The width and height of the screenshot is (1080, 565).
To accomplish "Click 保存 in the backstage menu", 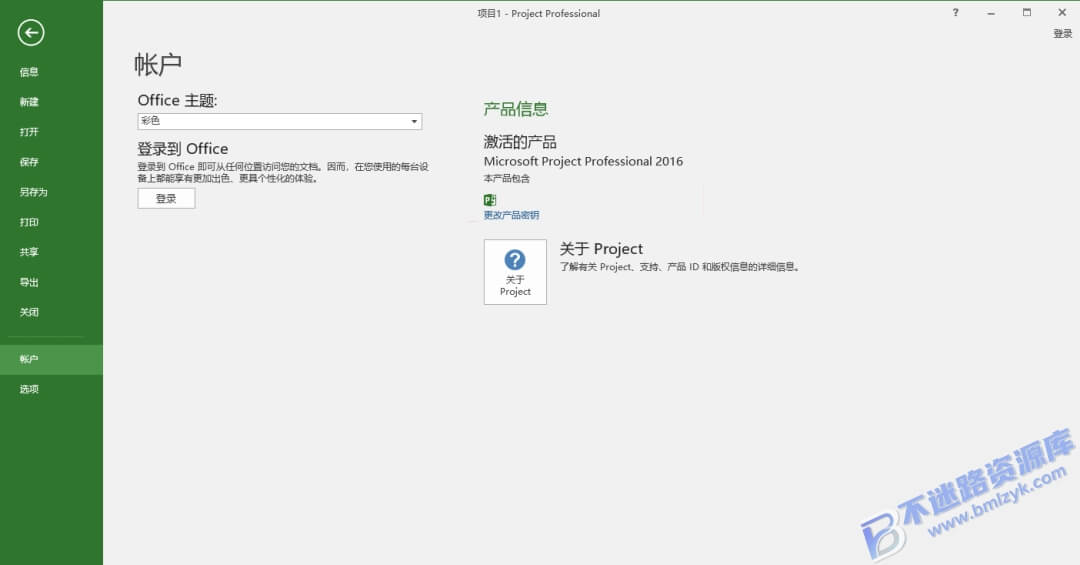I will (29, 162).
